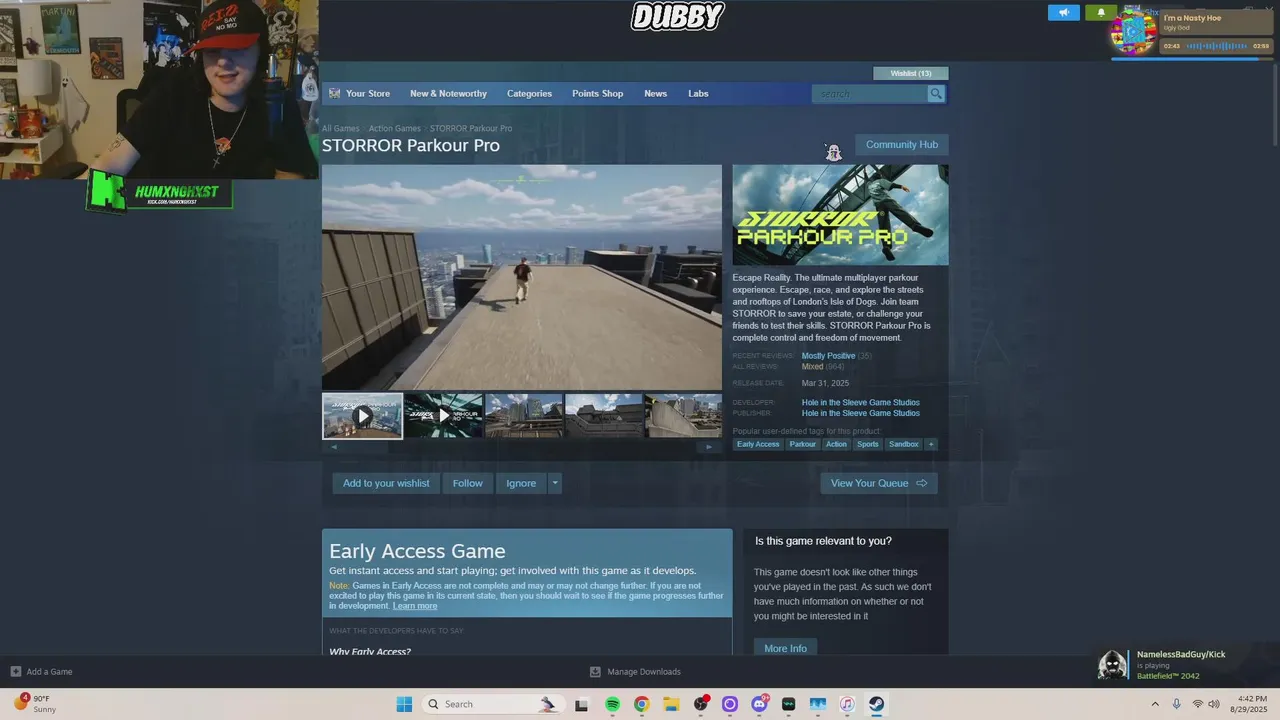Click in the store search field
The width and height of the screenshot is (1280, 720).
click(870, 93)
